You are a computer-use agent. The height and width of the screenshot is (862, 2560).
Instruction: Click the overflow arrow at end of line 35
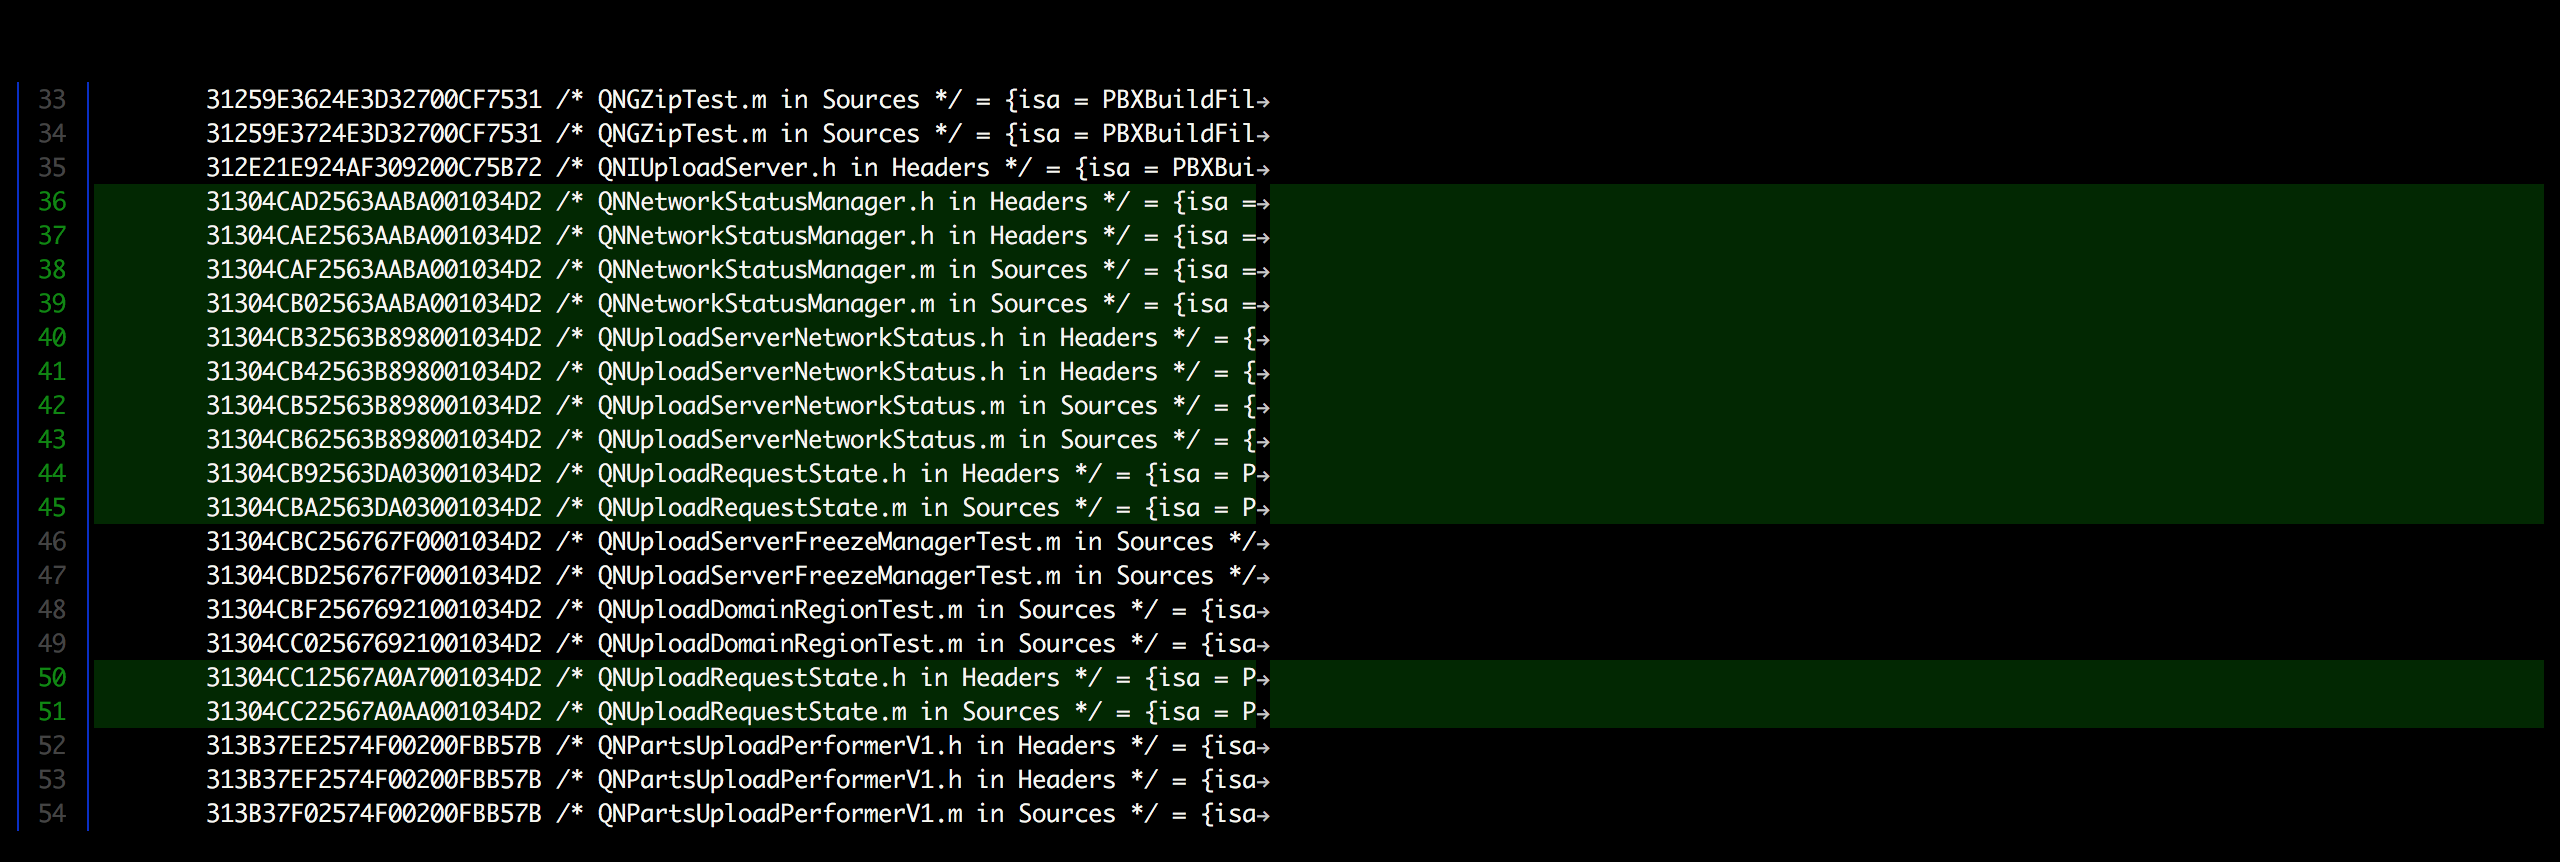pyautogui.click(x=1263, y=169)
